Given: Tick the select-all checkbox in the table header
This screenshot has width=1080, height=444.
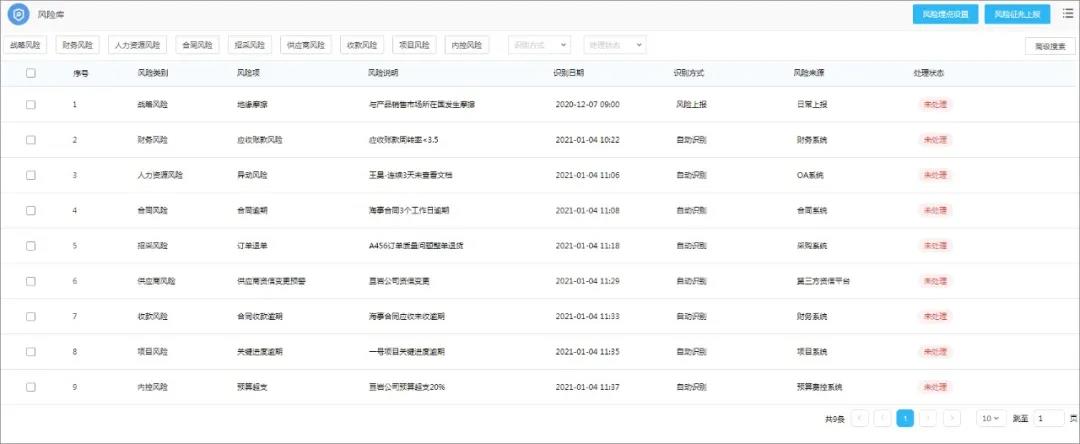Looking at the screenshot, I should 31,72.
